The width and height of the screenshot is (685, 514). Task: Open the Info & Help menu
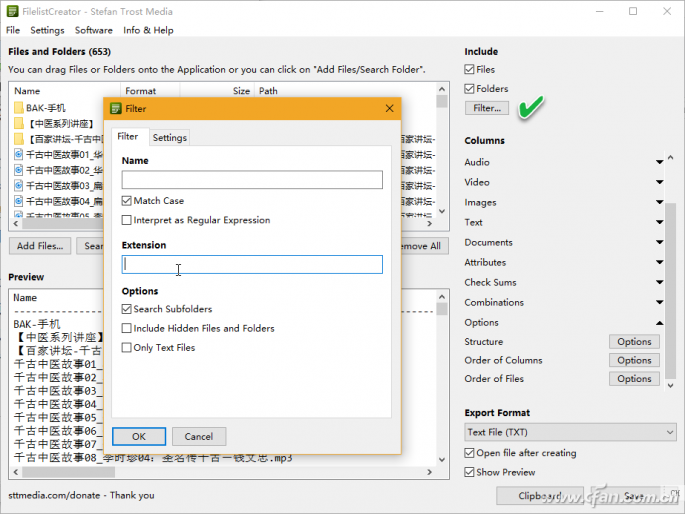(148, 30)
